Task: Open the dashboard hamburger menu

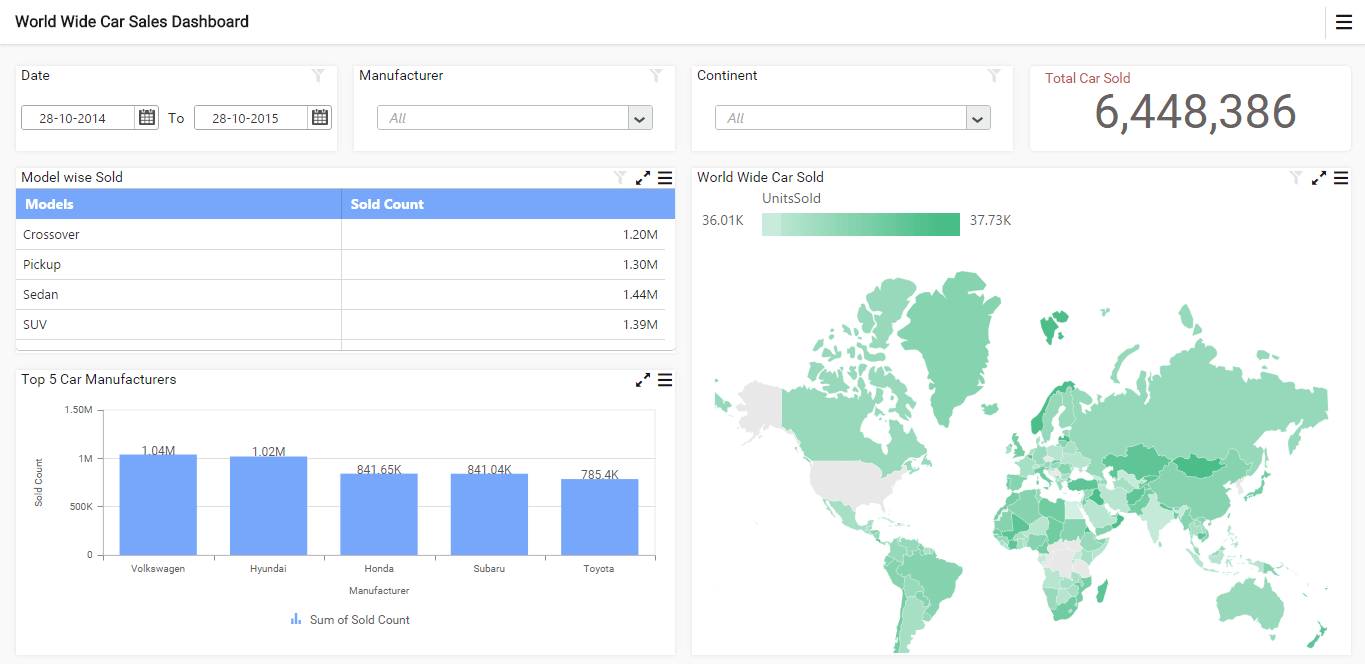Action: 1343,22
